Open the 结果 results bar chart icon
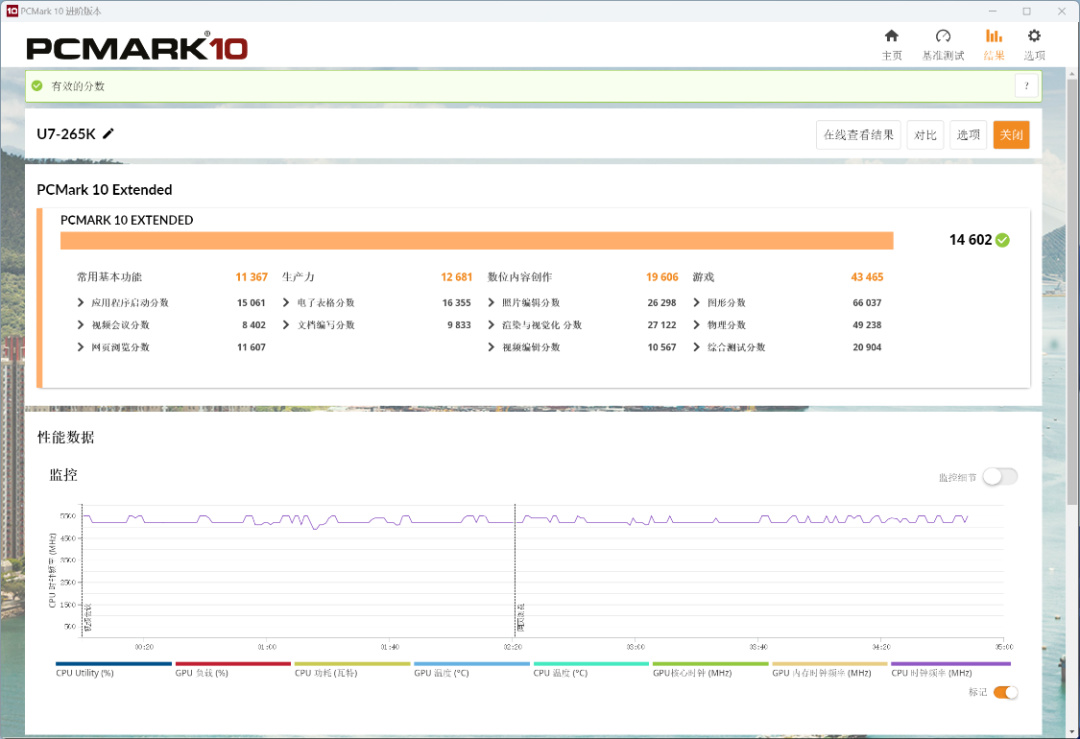Screen dimensions: 1080x739 click(x=993, y=36)
